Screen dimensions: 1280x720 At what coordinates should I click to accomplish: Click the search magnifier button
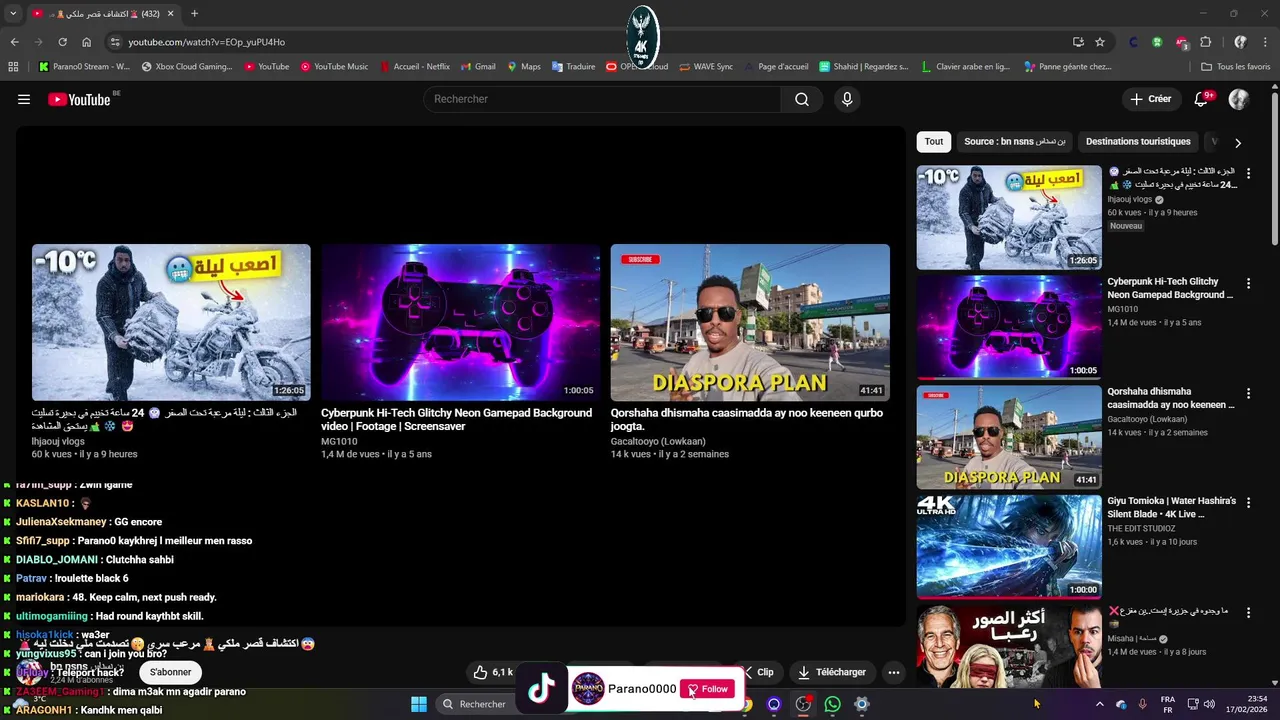tap(802, 99)
